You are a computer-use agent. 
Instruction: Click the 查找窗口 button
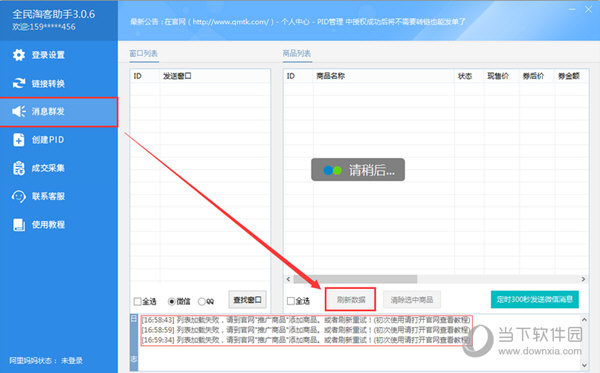(x=247, y=300)
